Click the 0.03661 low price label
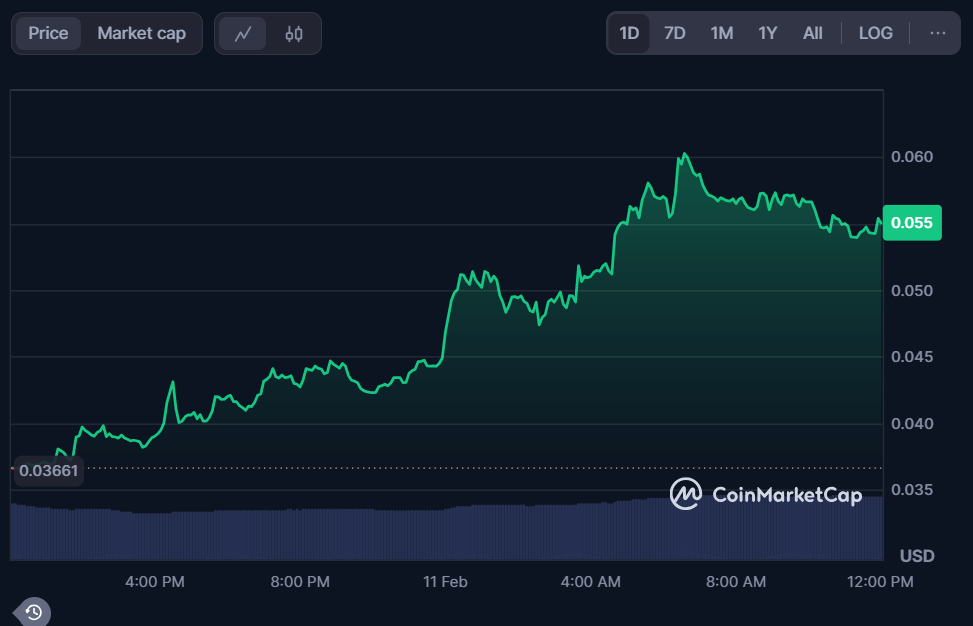Screen dimensions: 973x626 (48, 470)
